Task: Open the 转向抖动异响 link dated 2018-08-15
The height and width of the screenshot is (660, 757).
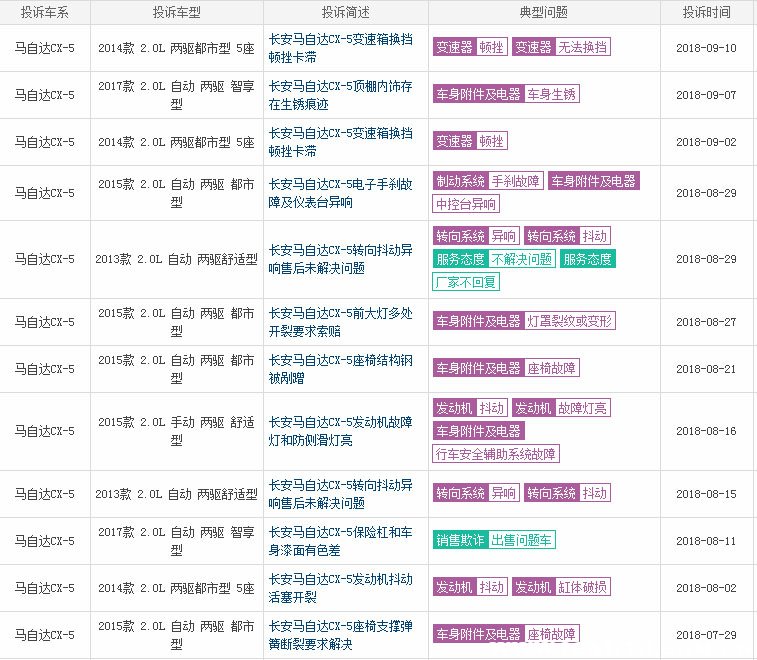Action: (x=340, y=494)
